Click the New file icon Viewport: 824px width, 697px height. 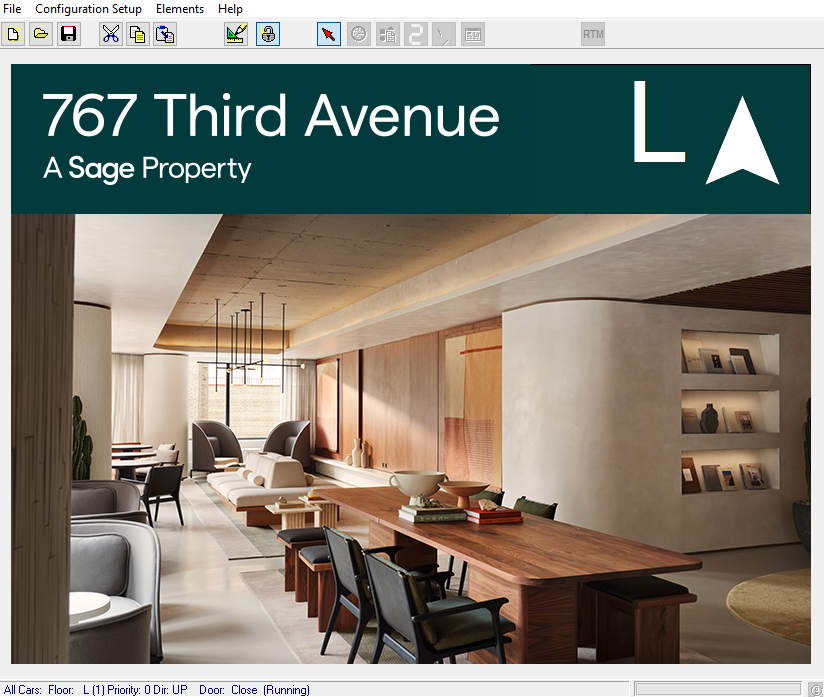pos(13,34)
